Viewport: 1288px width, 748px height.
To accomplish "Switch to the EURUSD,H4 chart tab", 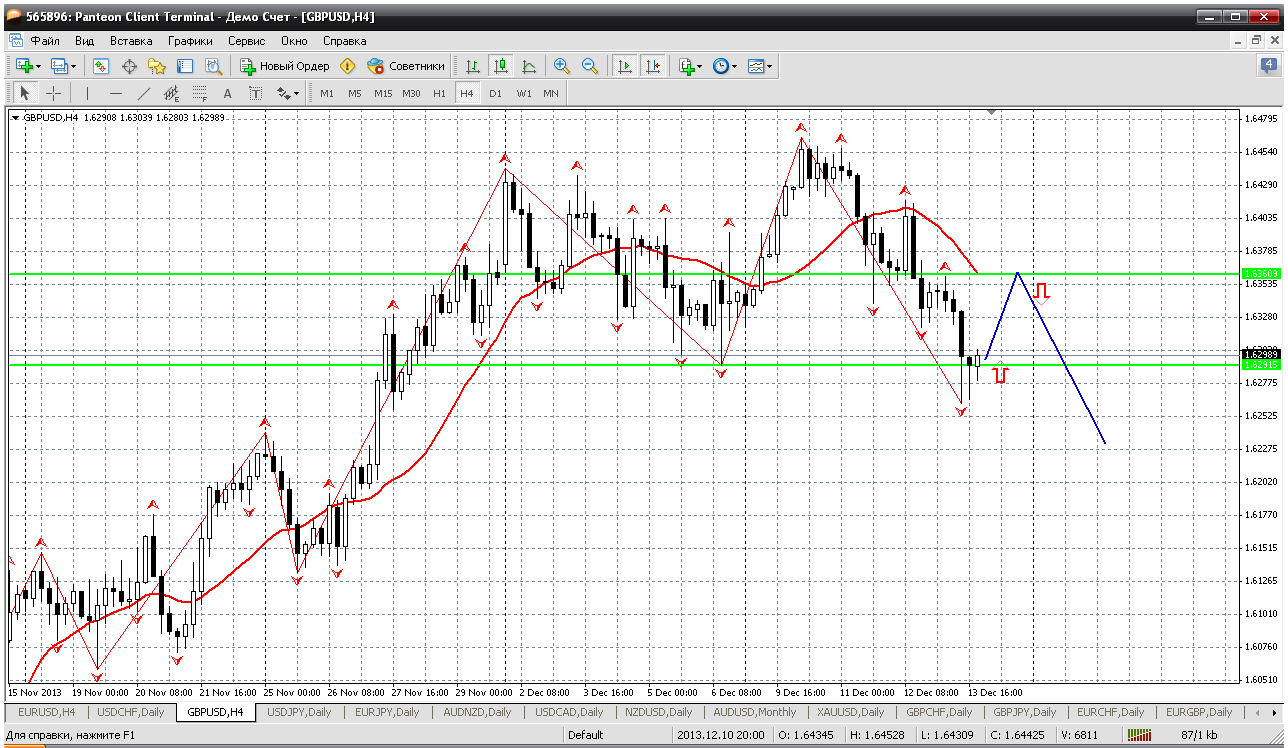I will coord(47,712).
